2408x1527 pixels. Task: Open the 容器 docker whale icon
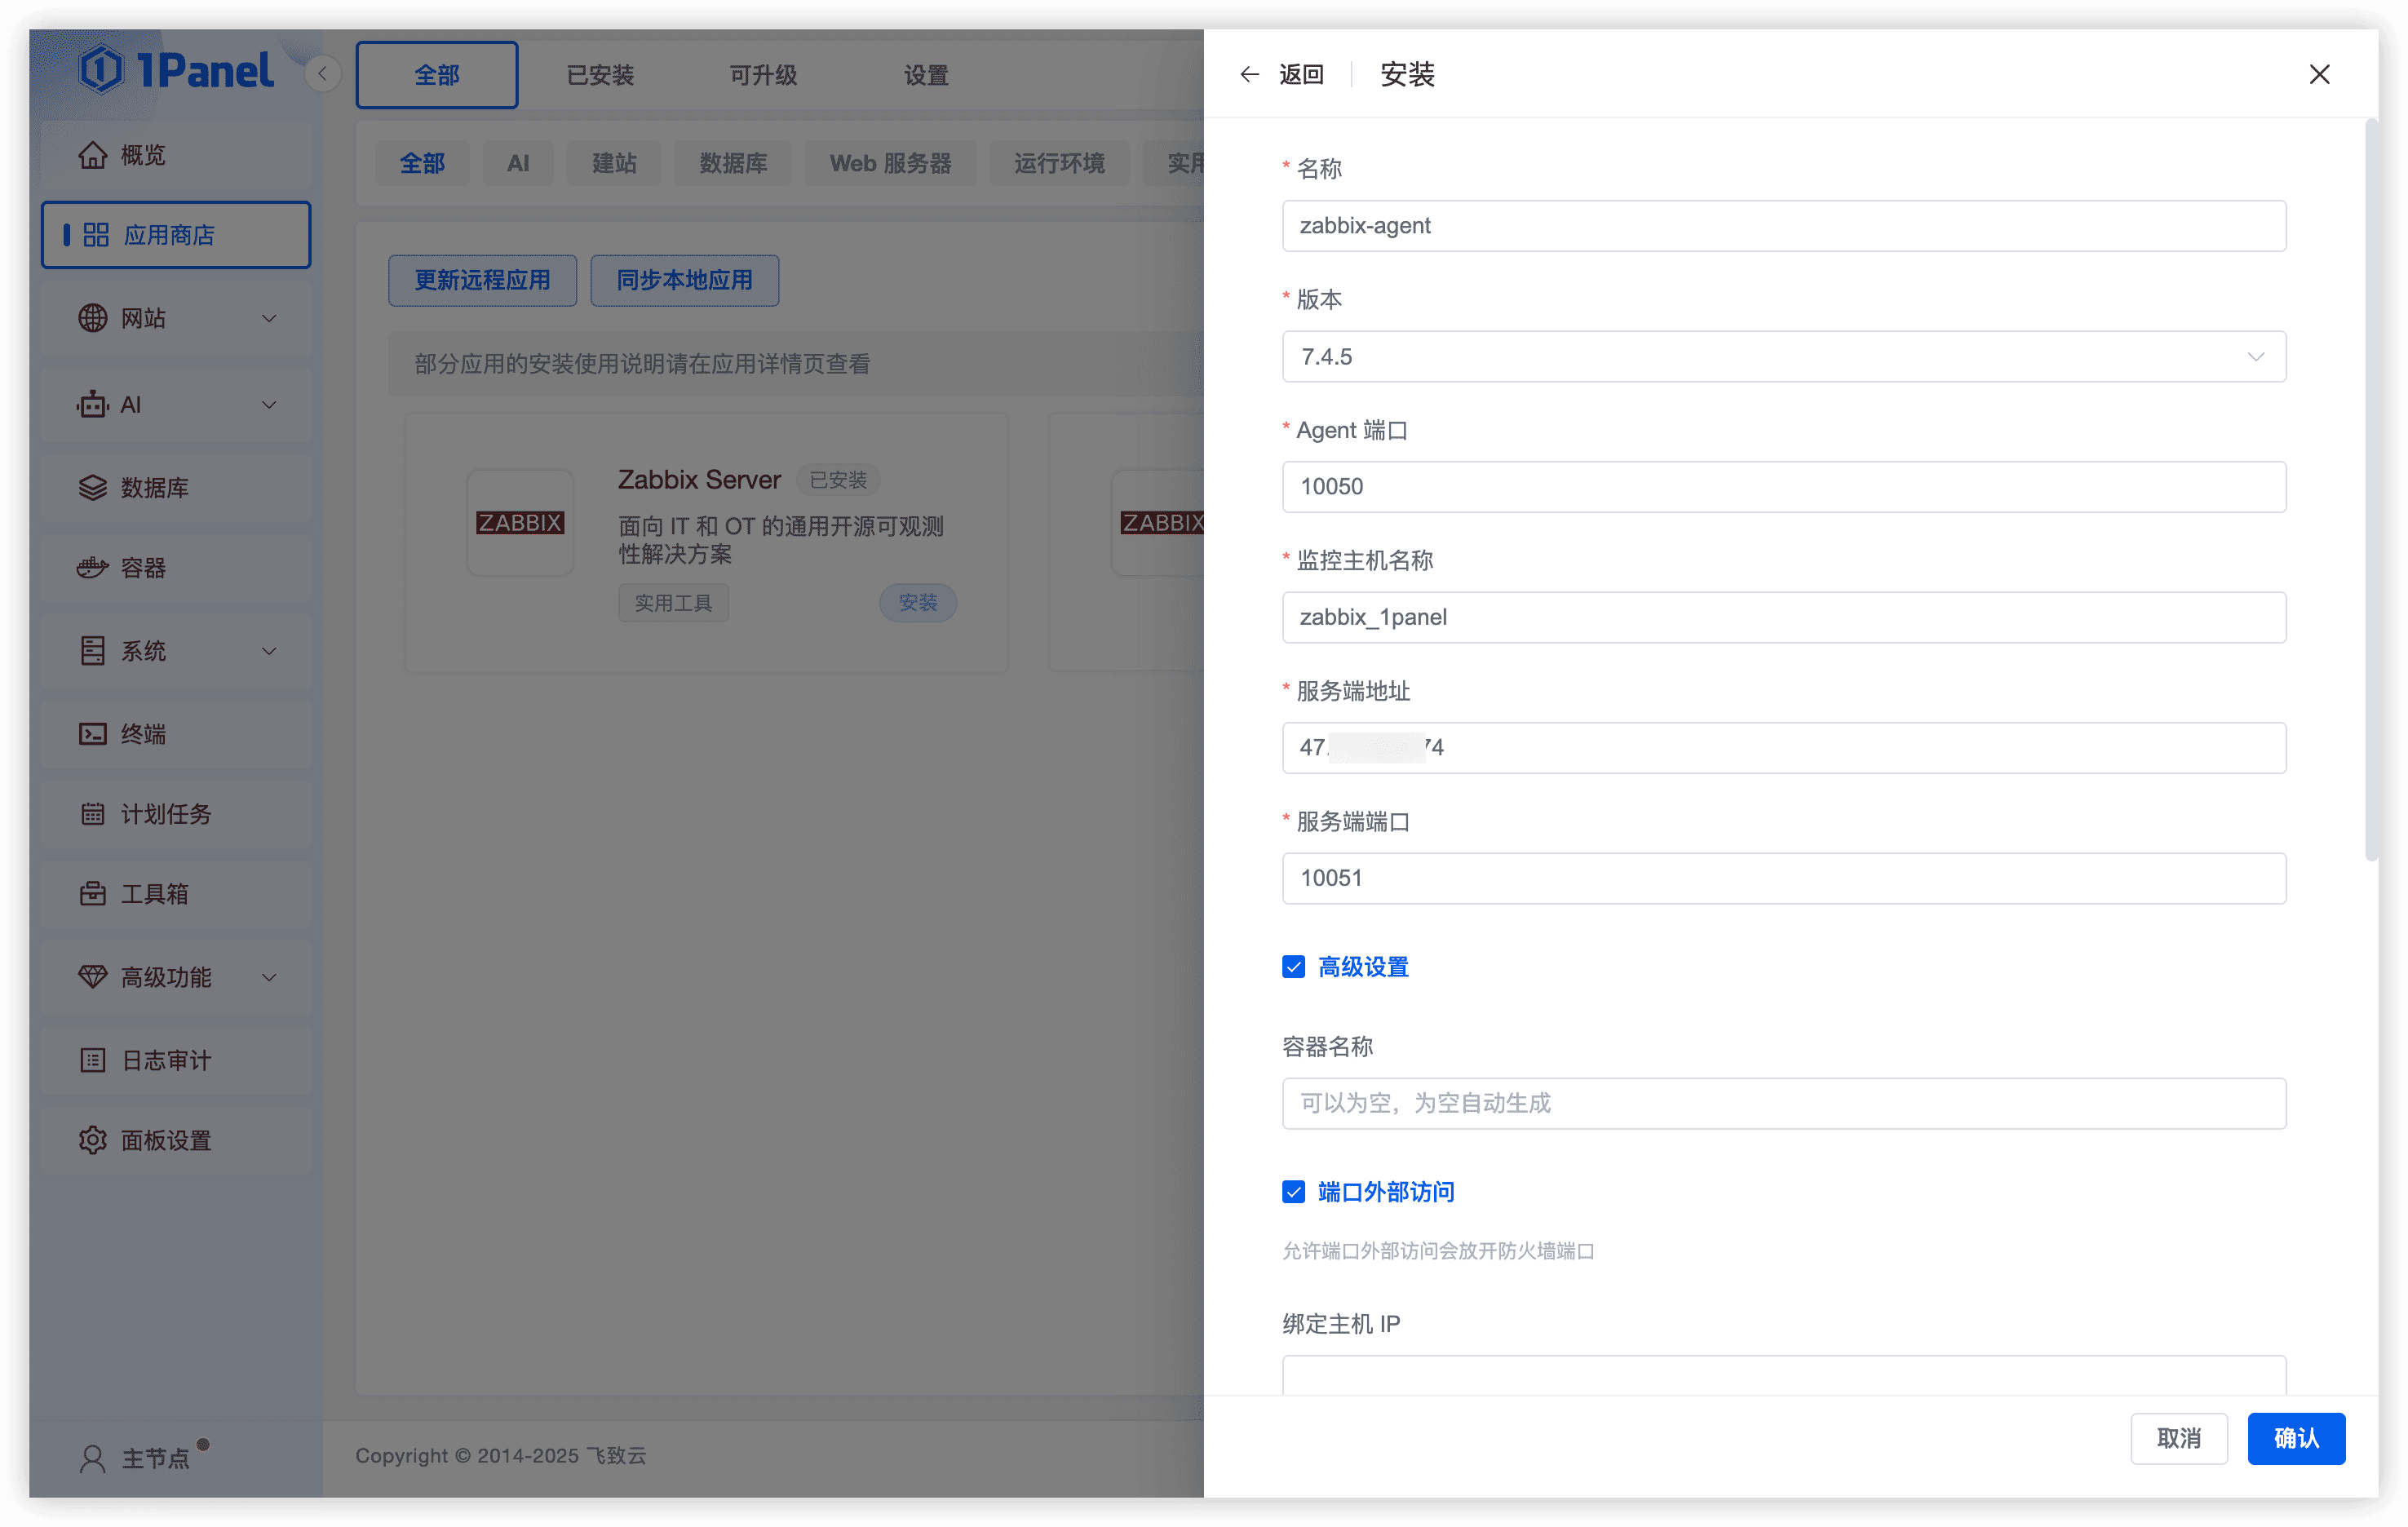[93, 568]
